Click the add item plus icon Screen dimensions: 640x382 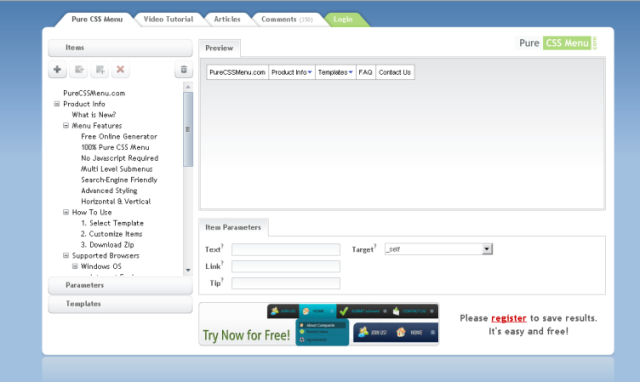point(57,69)
